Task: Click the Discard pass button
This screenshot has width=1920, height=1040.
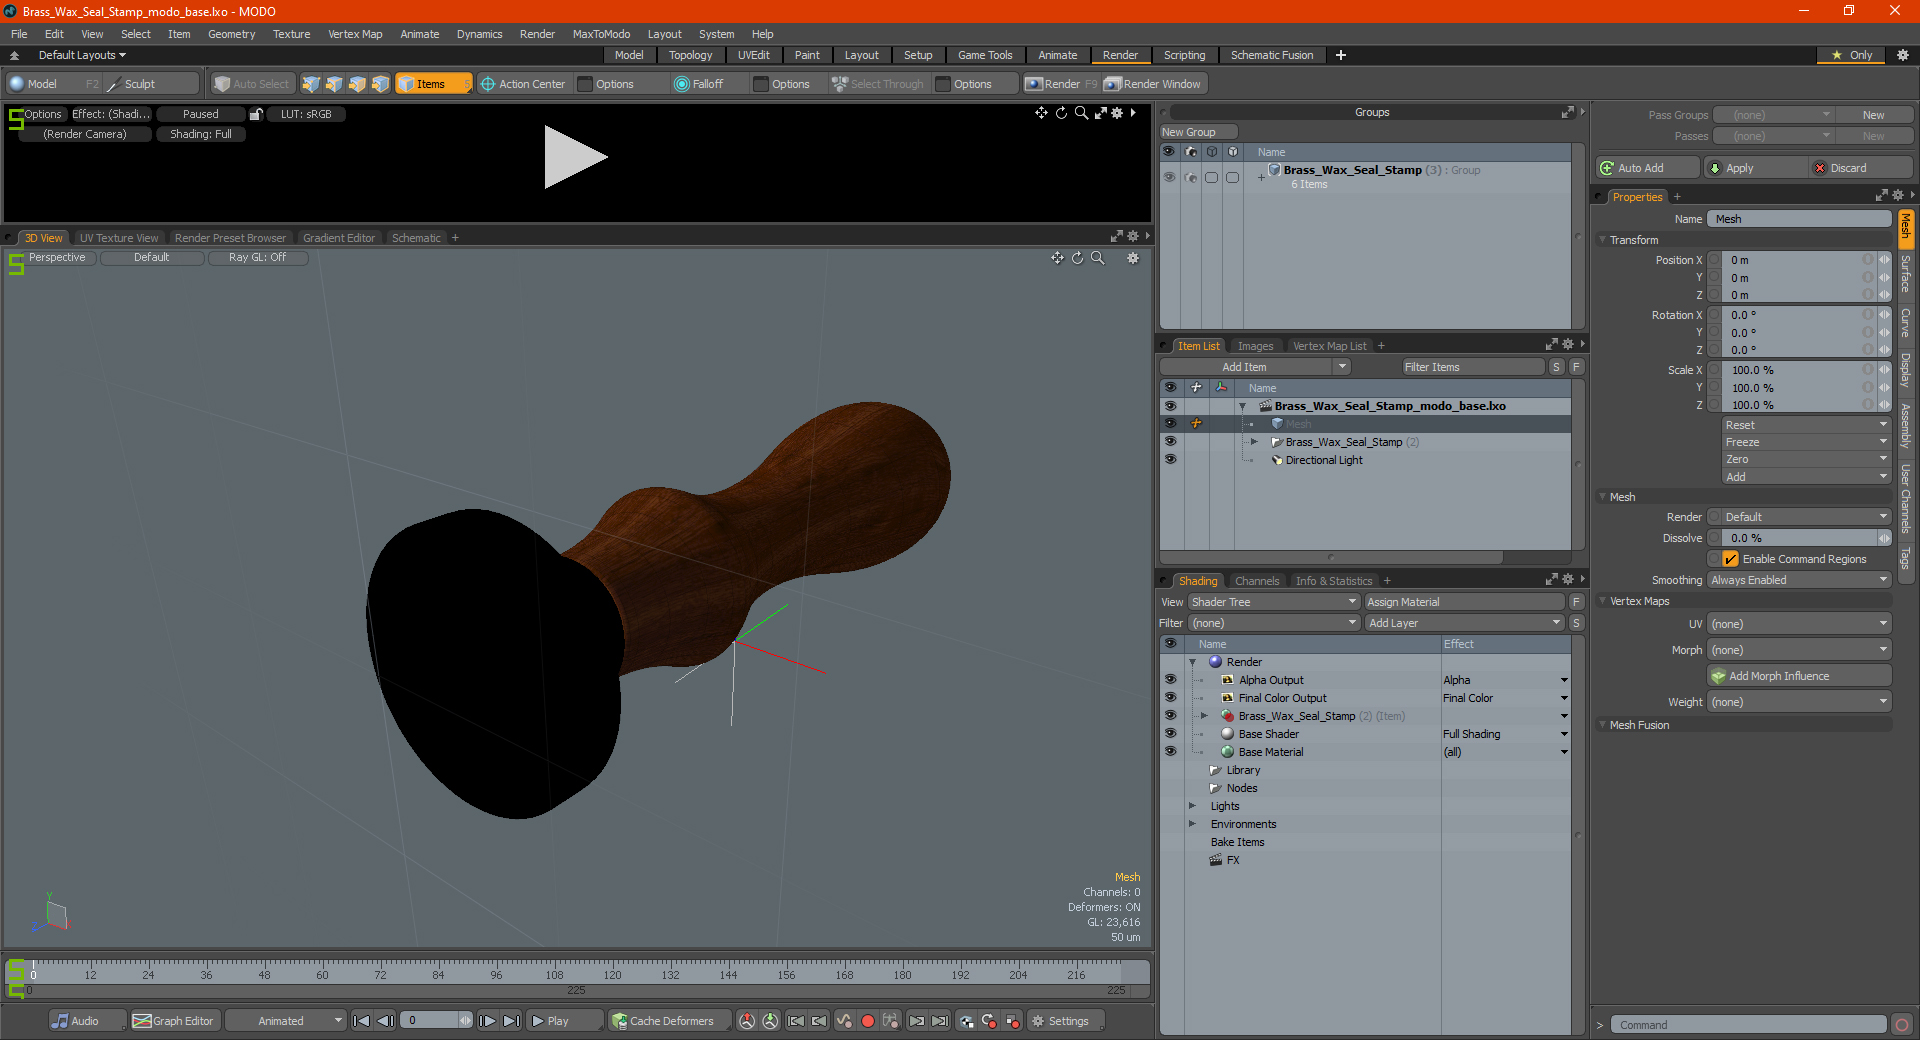Action: (x=1861, y=168)
